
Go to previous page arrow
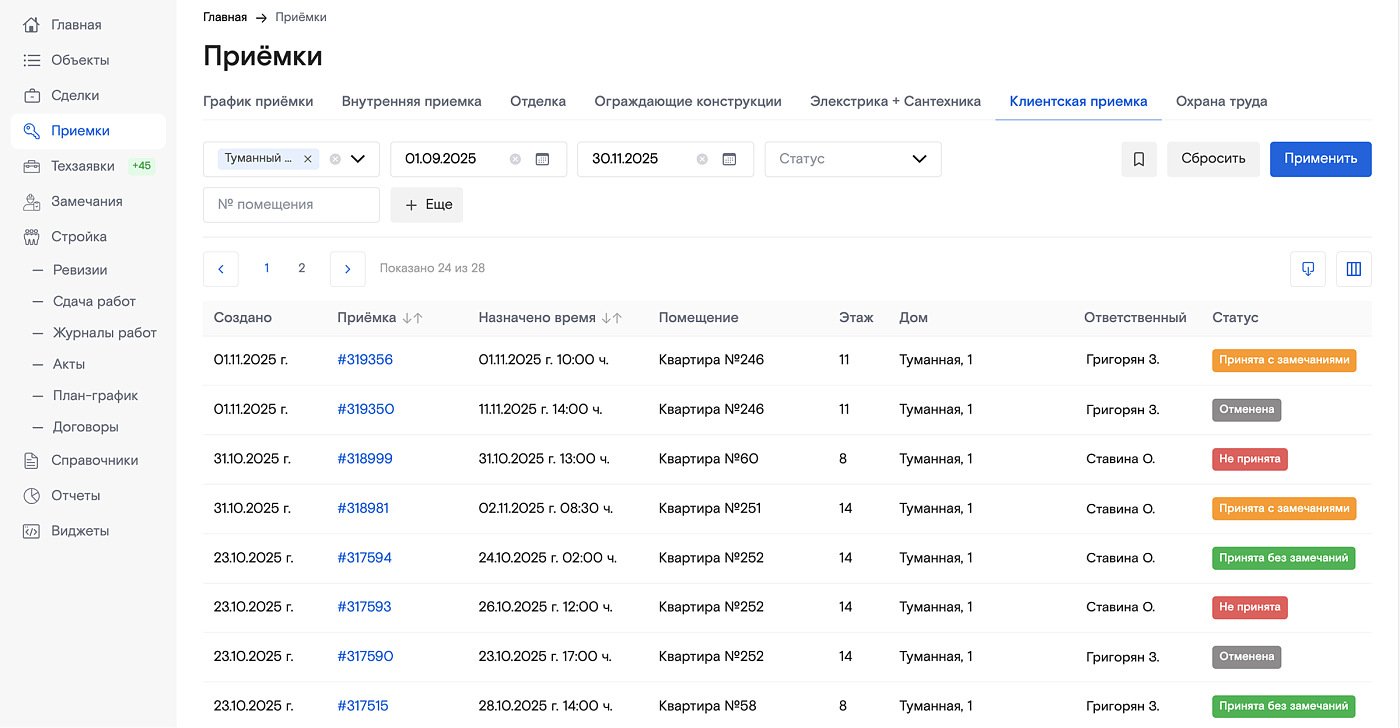[x=221, y=269]
